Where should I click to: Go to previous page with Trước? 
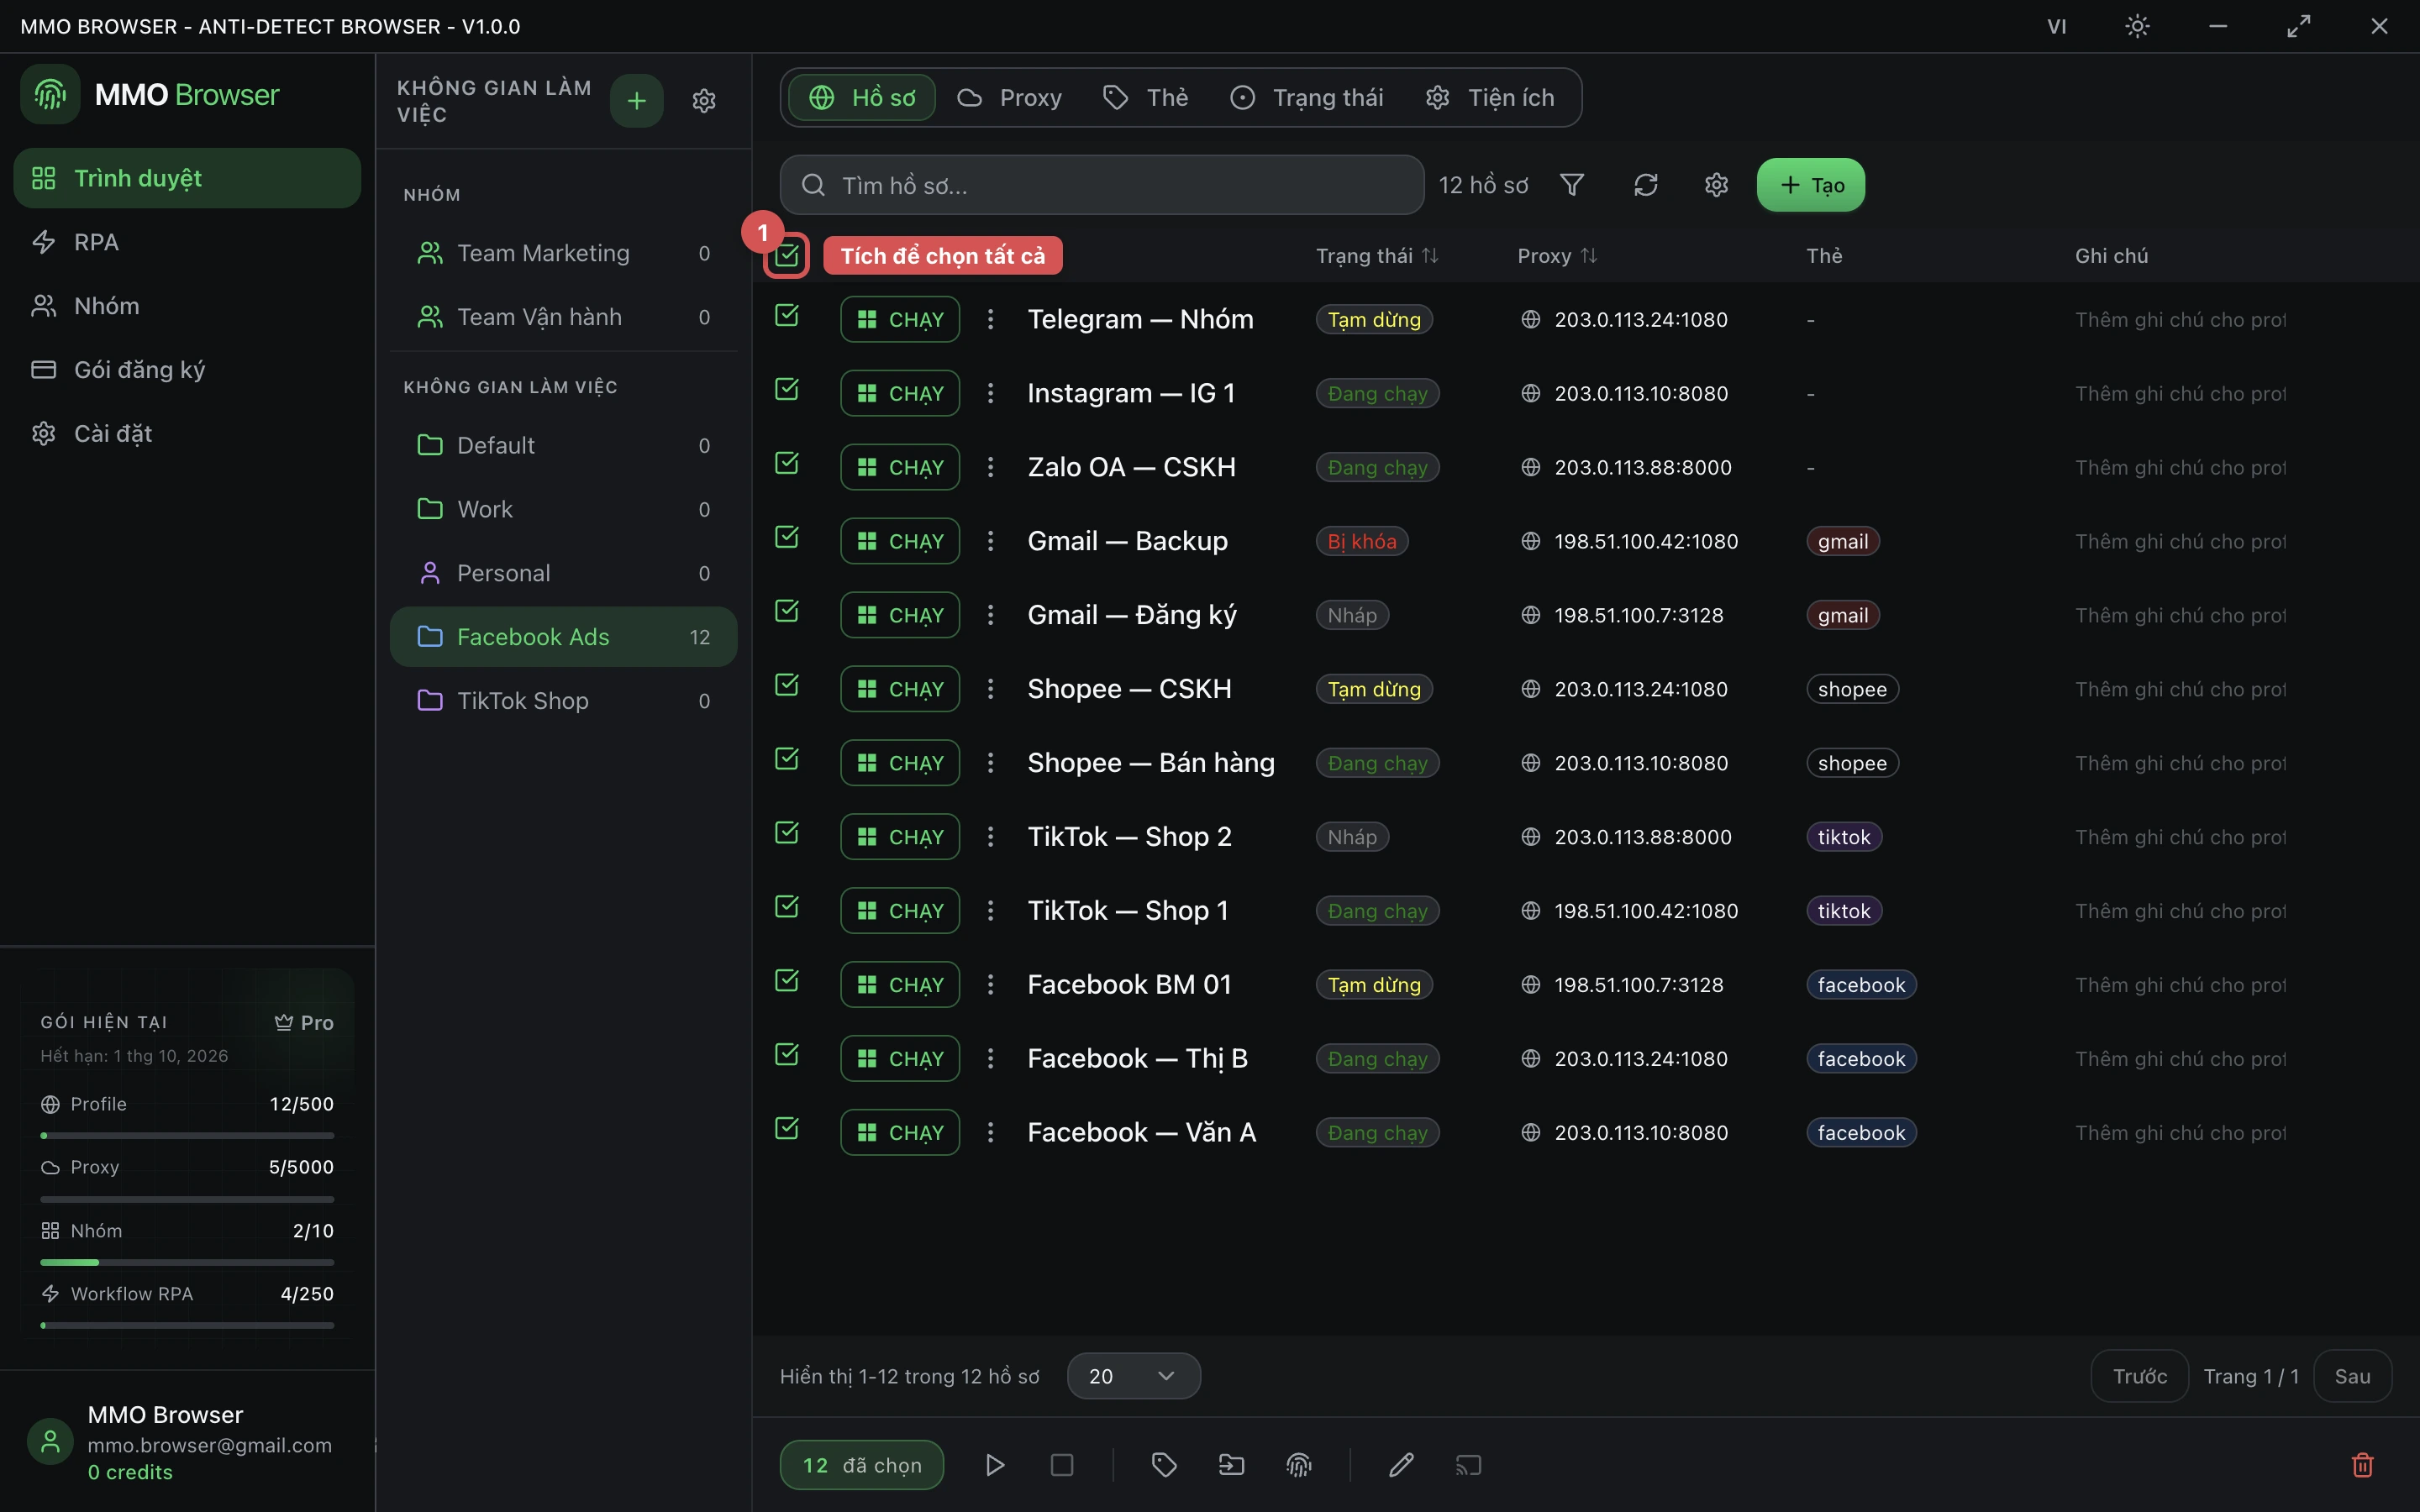pyautogui.click(x=2140, y=1376)
